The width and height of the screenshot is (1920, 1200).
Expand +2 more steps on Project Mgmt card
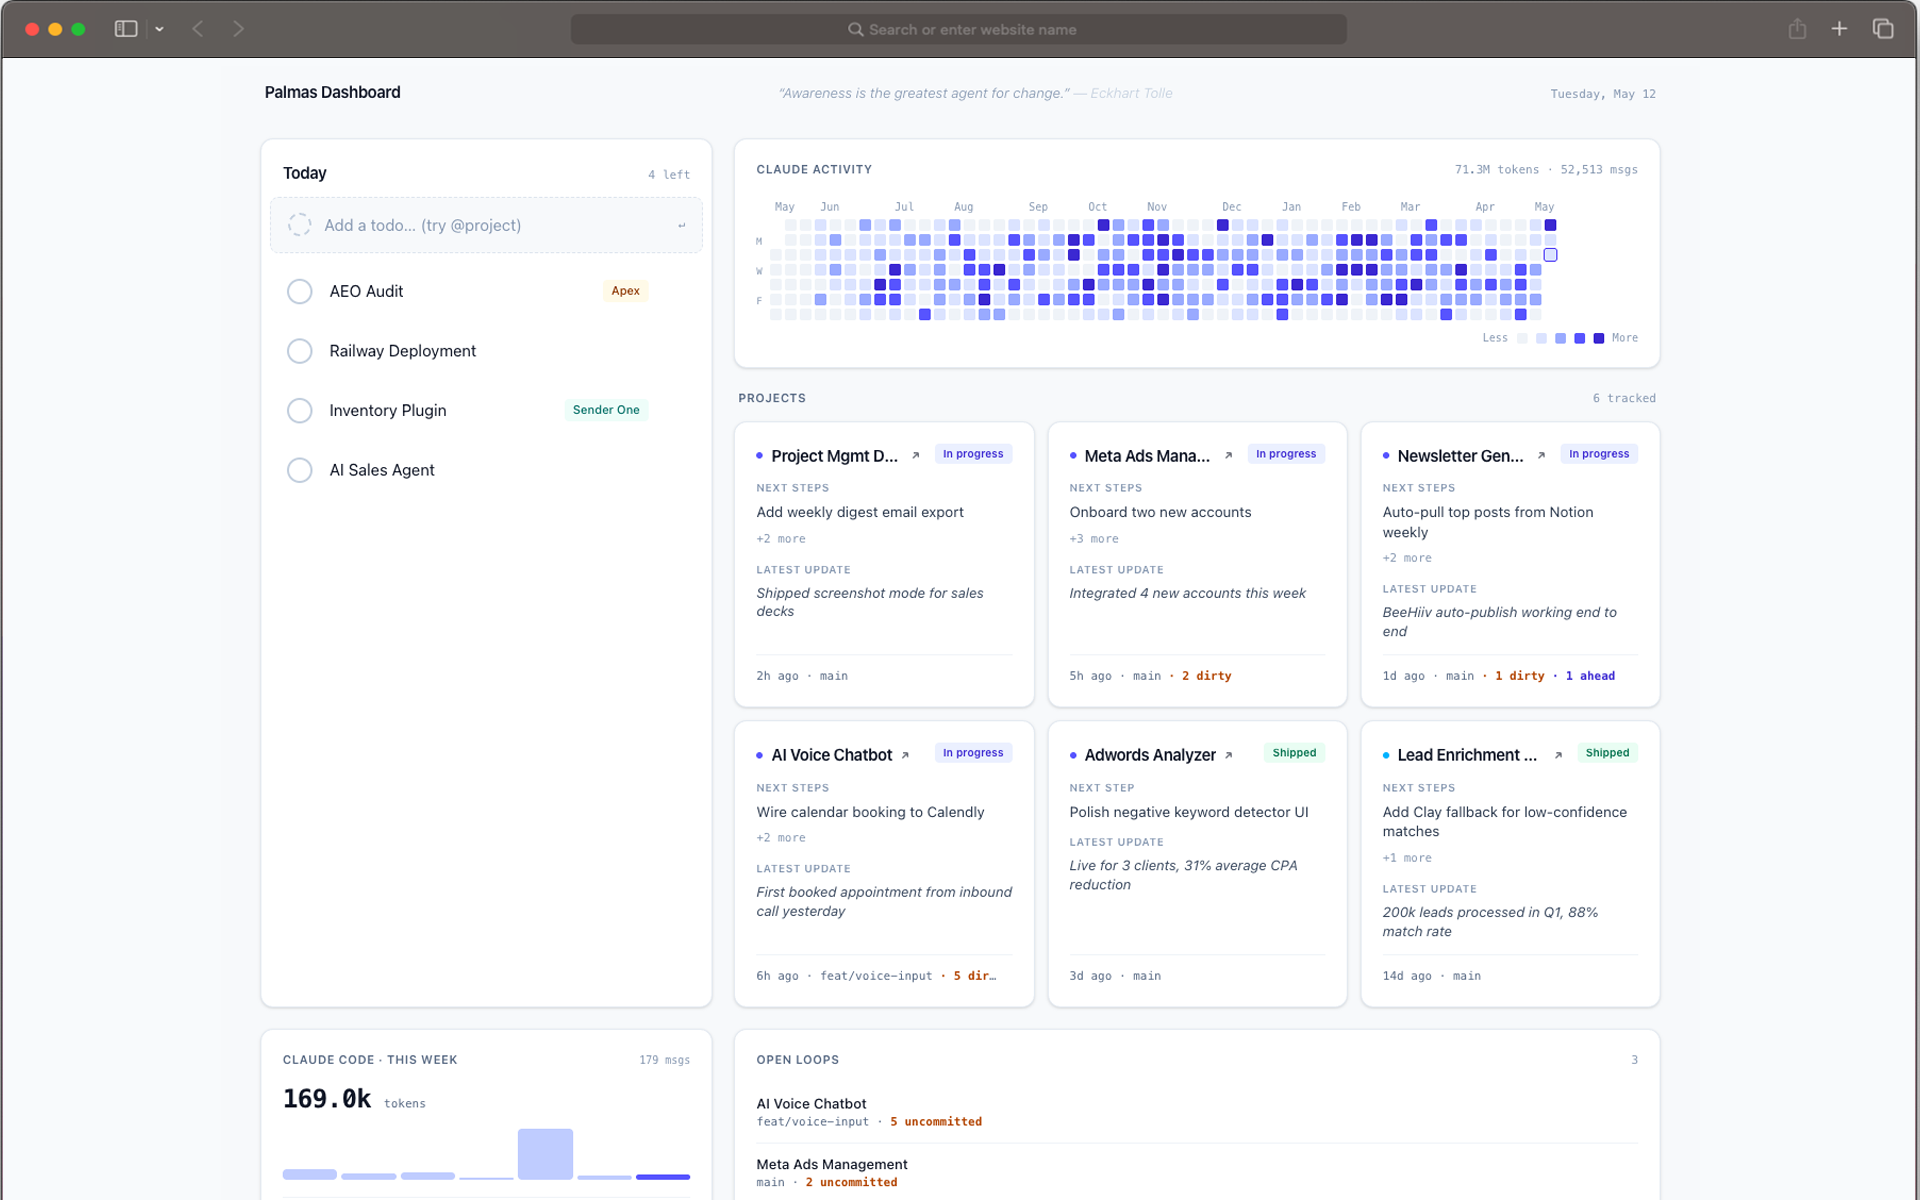click(781, 539)
